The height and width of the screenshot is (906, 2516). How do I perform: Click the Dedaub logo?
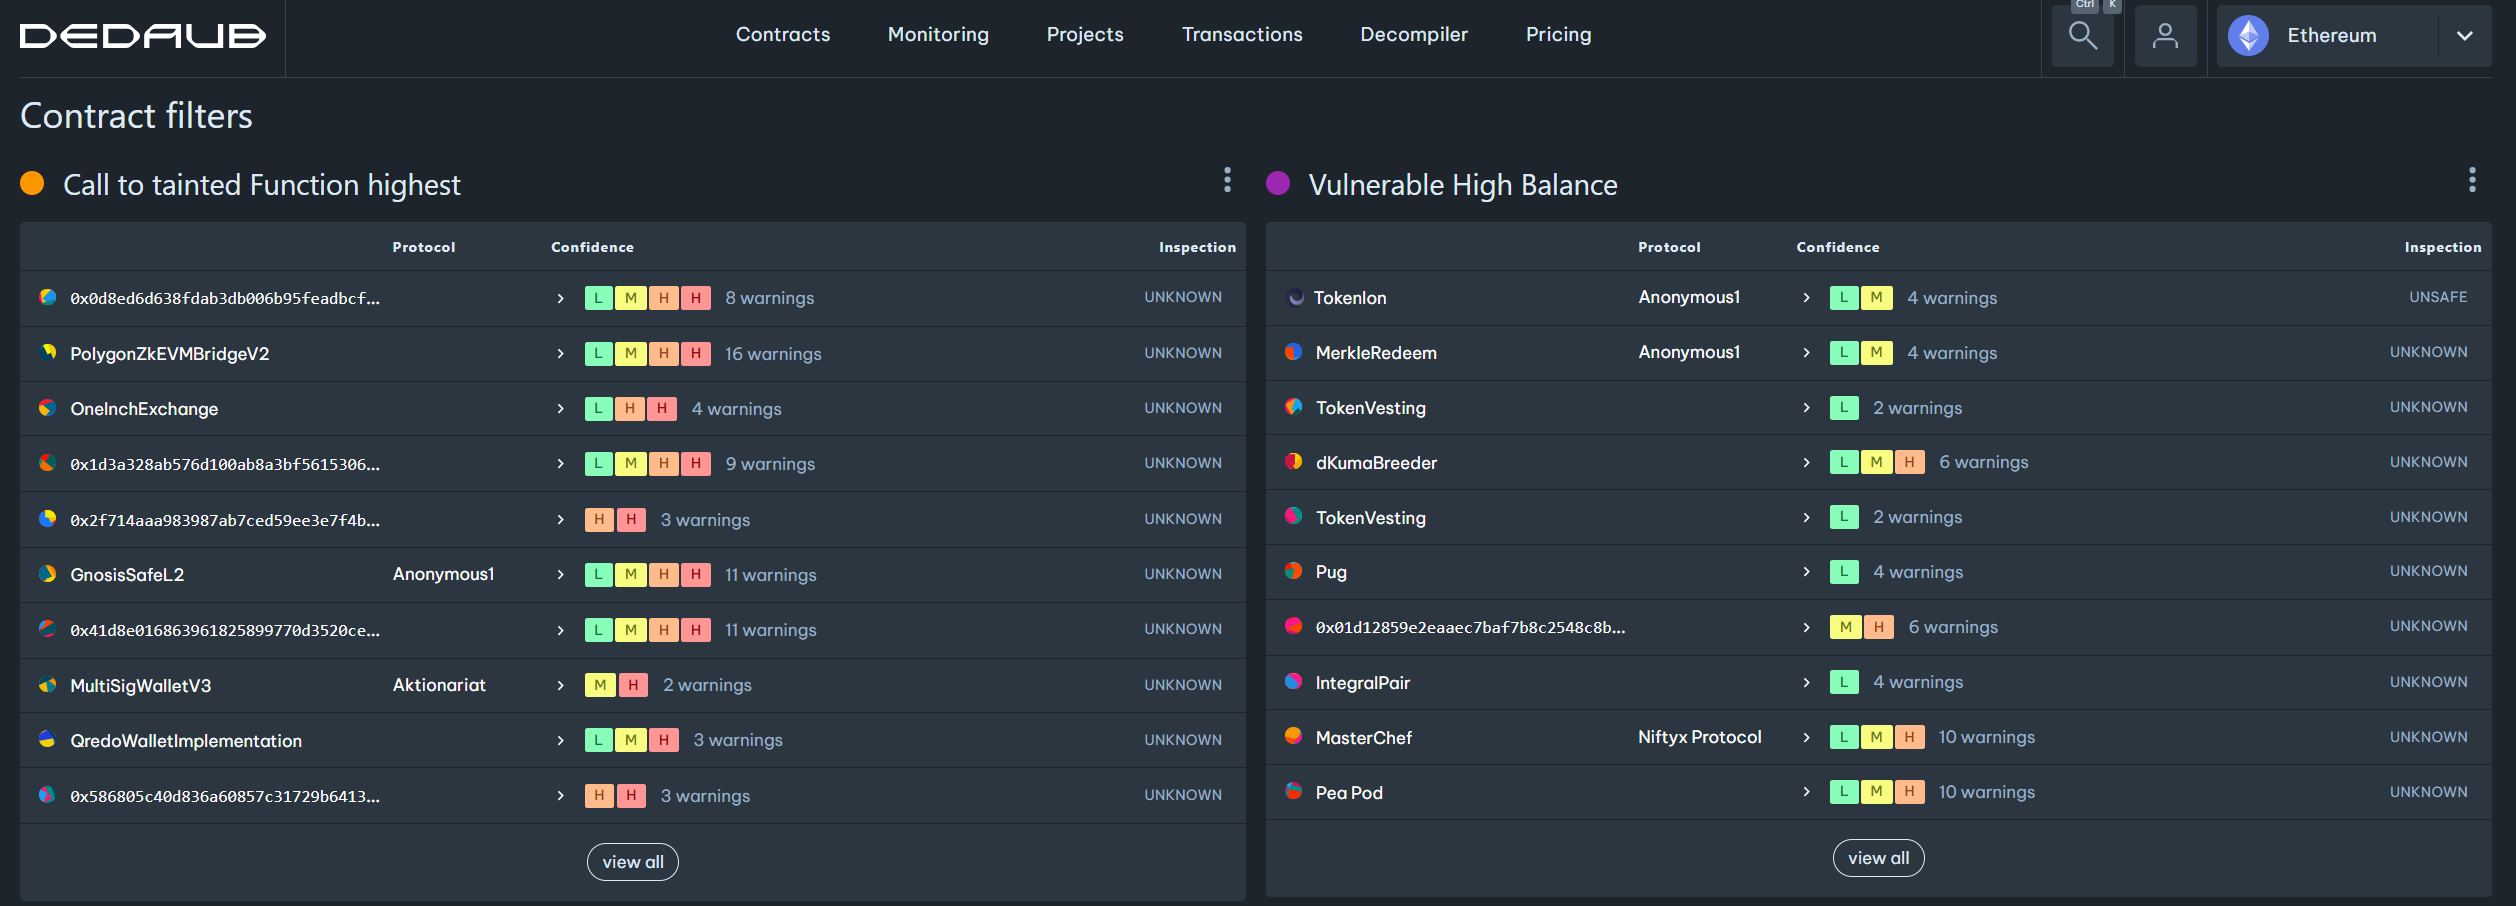click(143, 36)
